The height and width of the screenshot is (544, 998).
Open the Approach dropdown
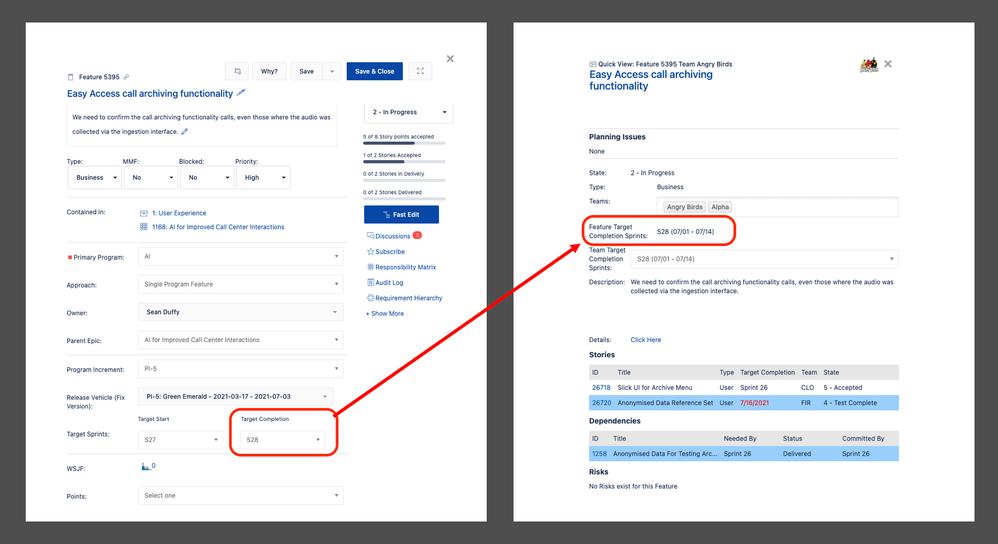(x=241, y=284)
